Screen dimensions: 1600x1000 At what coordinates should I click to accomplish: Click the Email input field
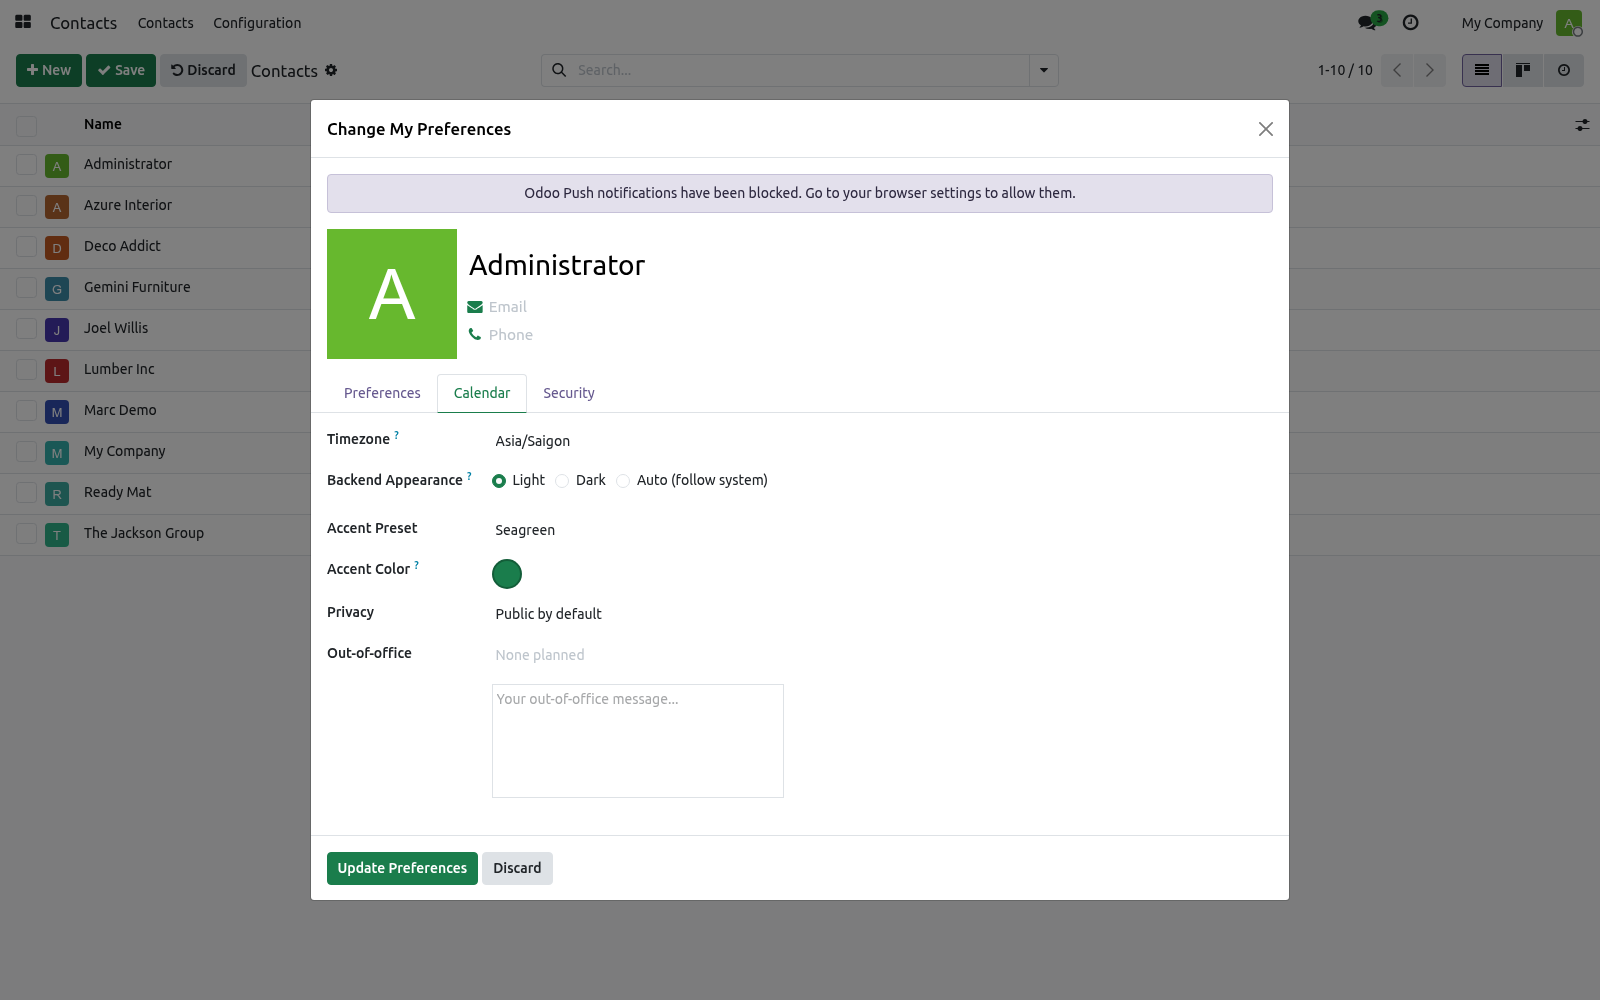click(x=636, y=307)
